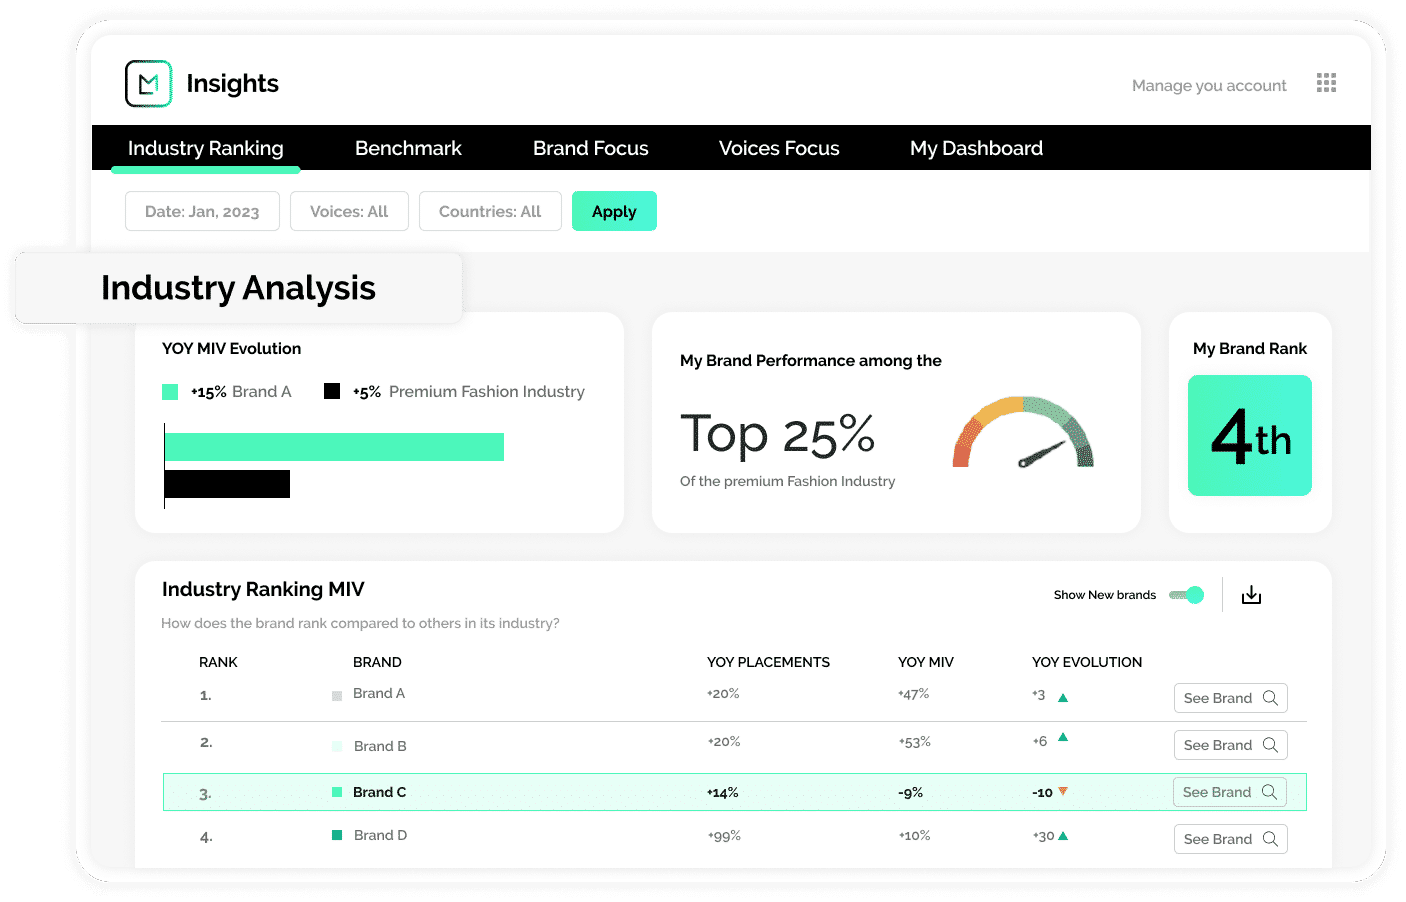Click the BRAND column header
Image resolution: width=1406 pixels, height=902 pixels.
coord(377,662)
